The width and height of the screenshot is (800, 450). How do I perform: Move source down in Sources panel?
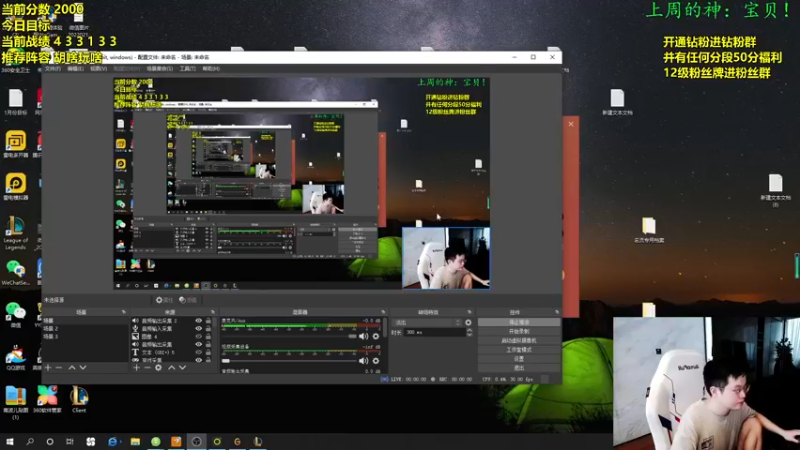(x=182, y=367)
